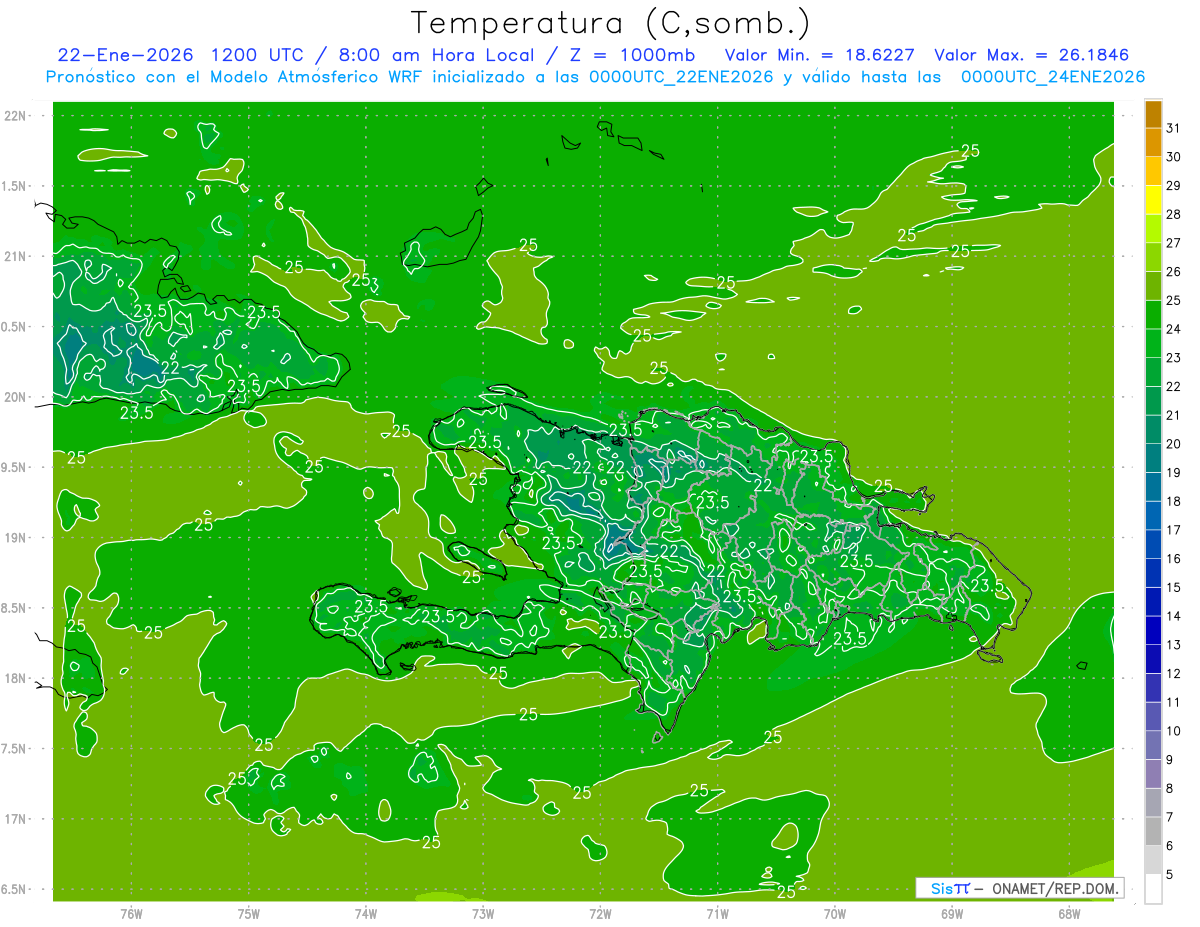Screen dimensions: 1200x927
Task: Click the gray legend band between 6 and 7
Action: [x=1153, y=832]
